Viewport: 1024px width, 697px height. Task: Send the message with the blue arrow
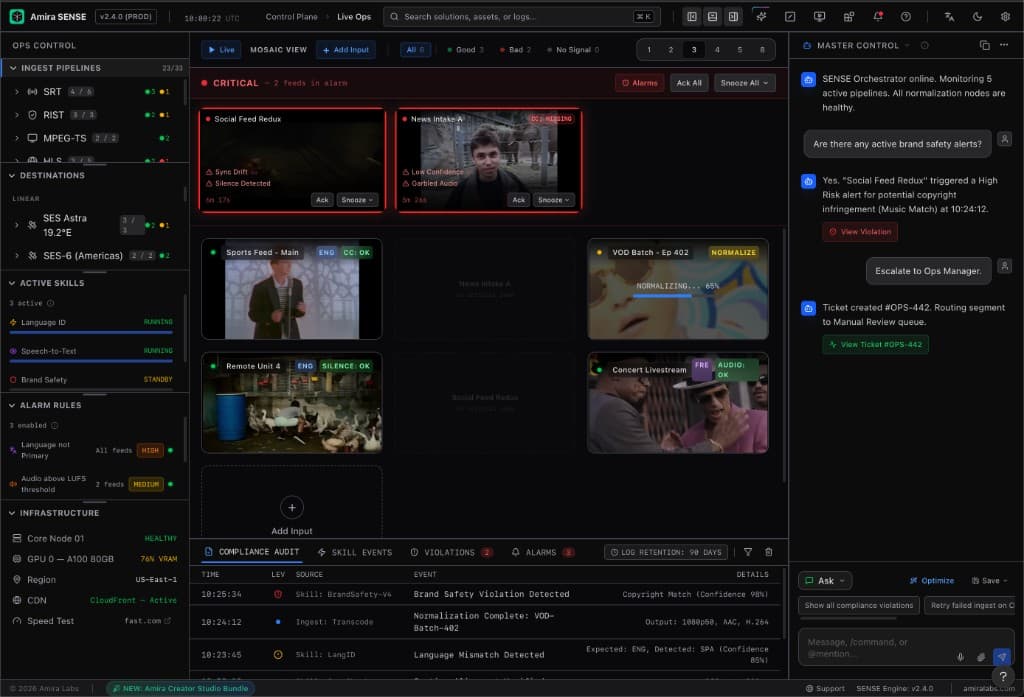pyautogui.click(x=1001, y=656)
